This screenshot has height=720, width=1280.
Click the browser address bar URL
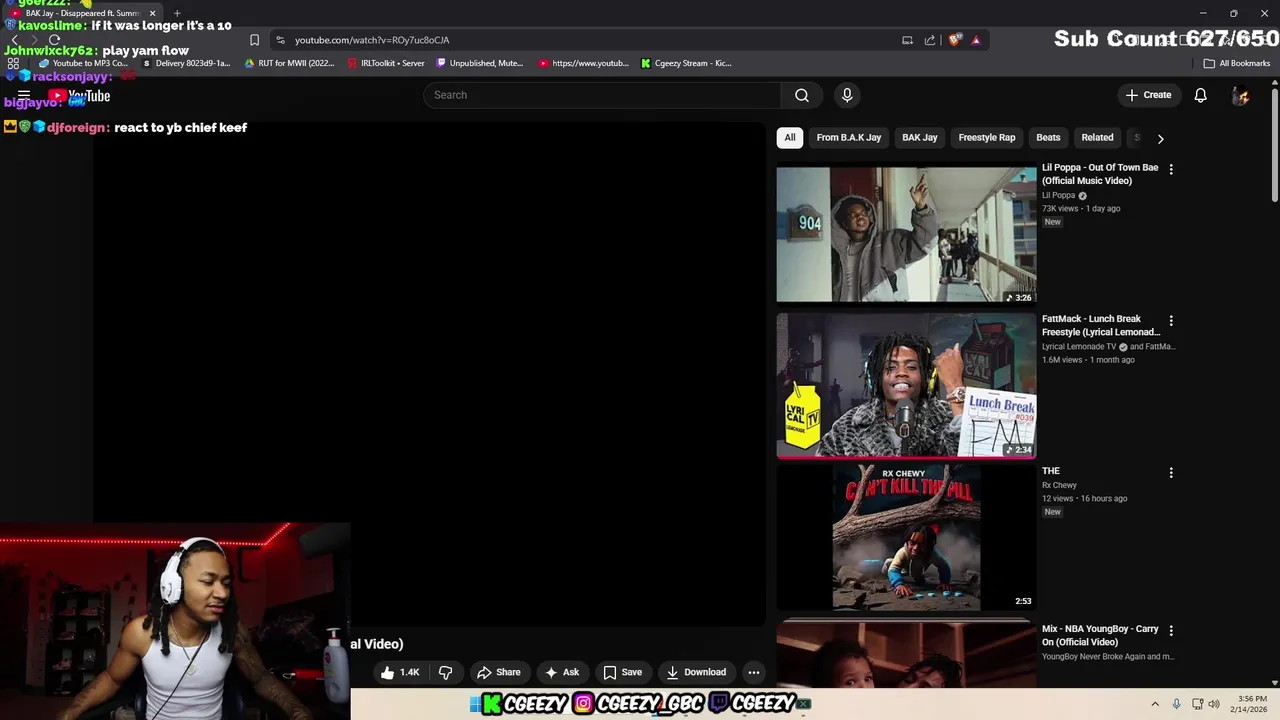click(x=372, y=40)
